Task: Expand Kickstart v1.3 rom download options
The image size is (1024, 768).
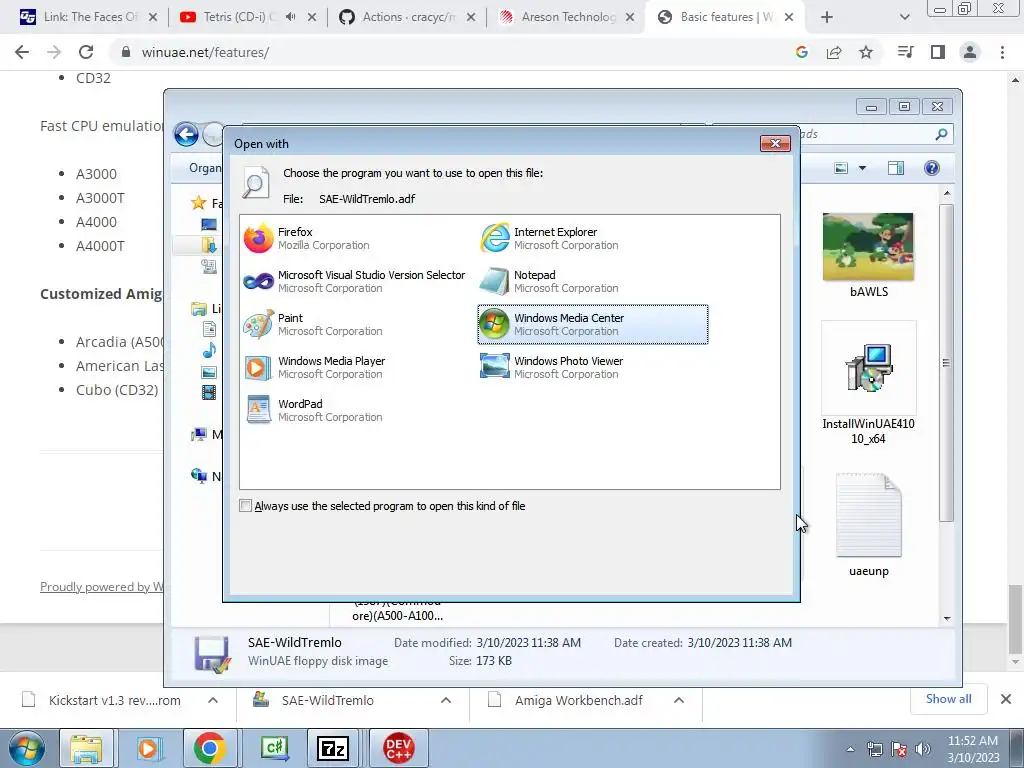Action: (x=213, y=700)
